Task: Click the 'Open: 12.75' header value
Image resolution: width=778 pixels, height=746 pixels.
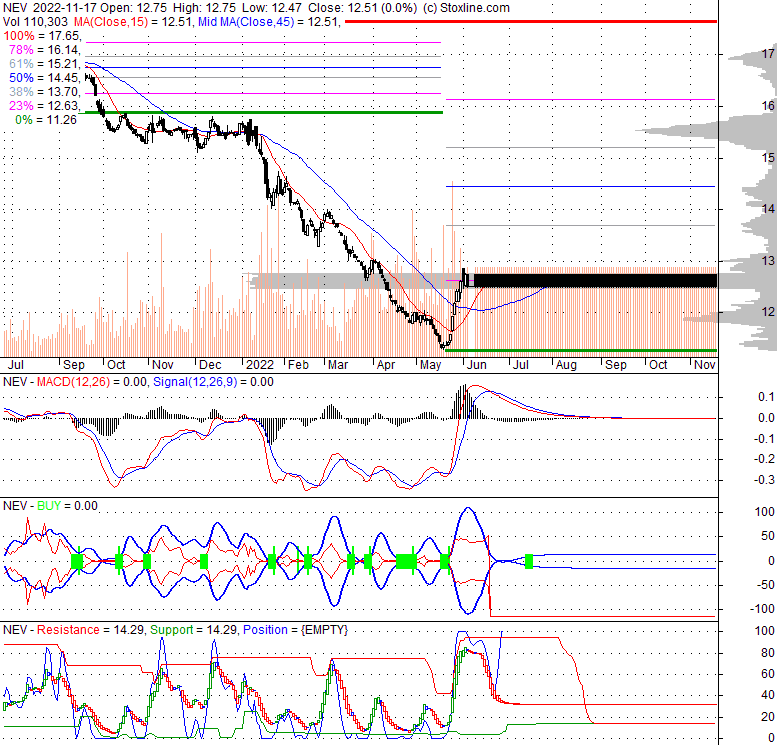Action: (133, 8)
